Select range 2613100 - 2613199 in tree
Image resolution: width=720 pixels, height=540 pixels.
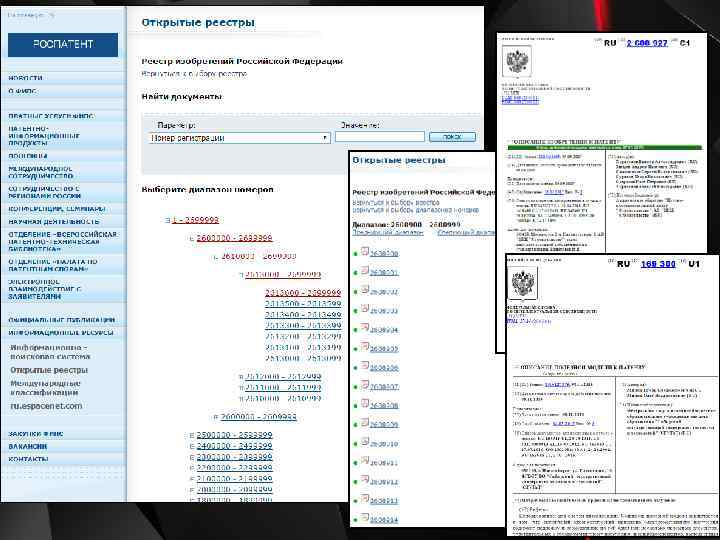pos(303,348)
